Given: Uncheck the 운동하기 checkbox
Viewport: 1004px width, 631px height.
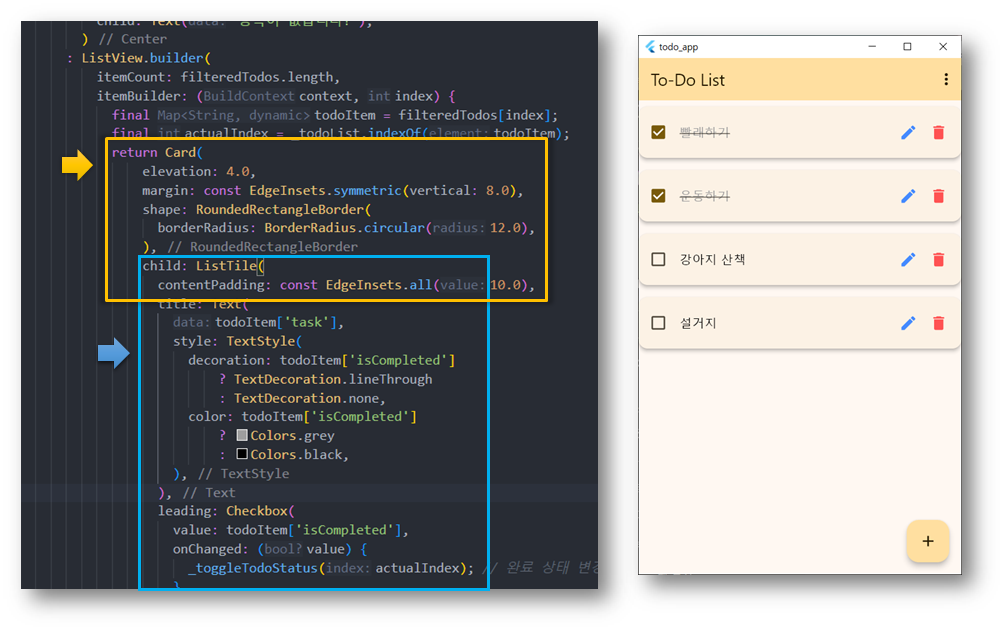Looking at the screenshot, I should [x=658, y=195].
